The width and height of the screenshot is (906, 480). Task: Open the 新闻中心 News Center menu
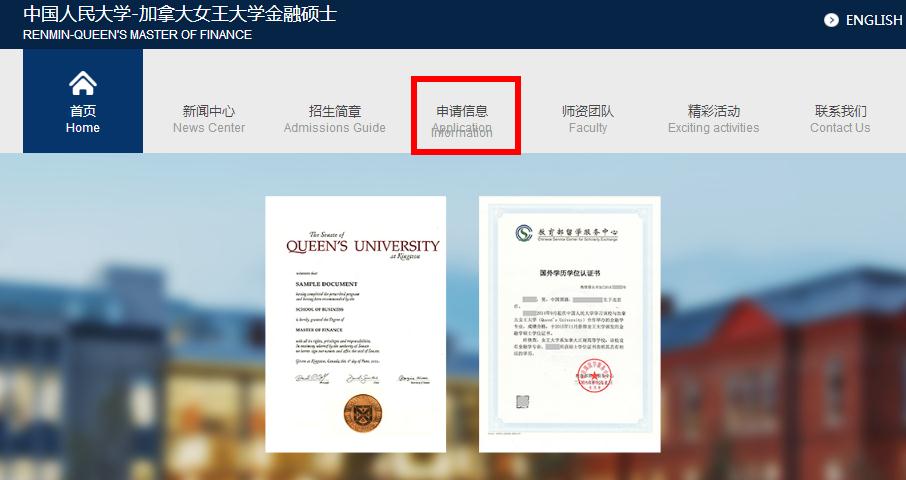[208, 118]
